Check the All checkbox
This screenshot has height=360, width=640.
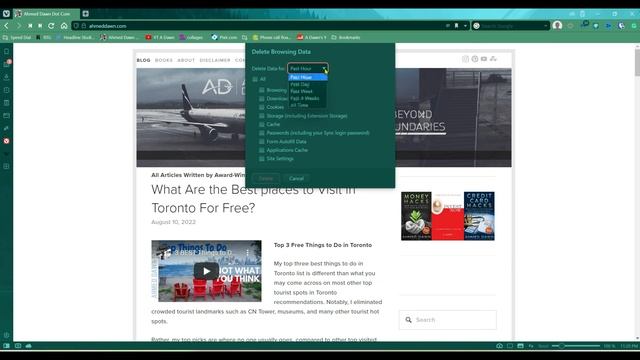coord(255,79)
